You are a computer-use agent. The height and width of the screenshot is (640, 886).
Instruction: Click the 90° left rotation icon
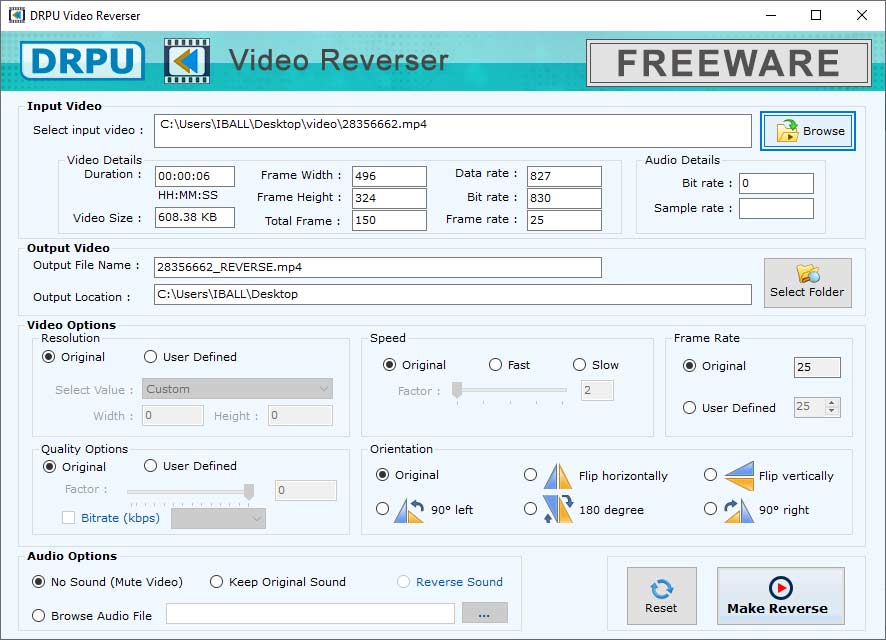pyautogui.click(x=409, y=510)
